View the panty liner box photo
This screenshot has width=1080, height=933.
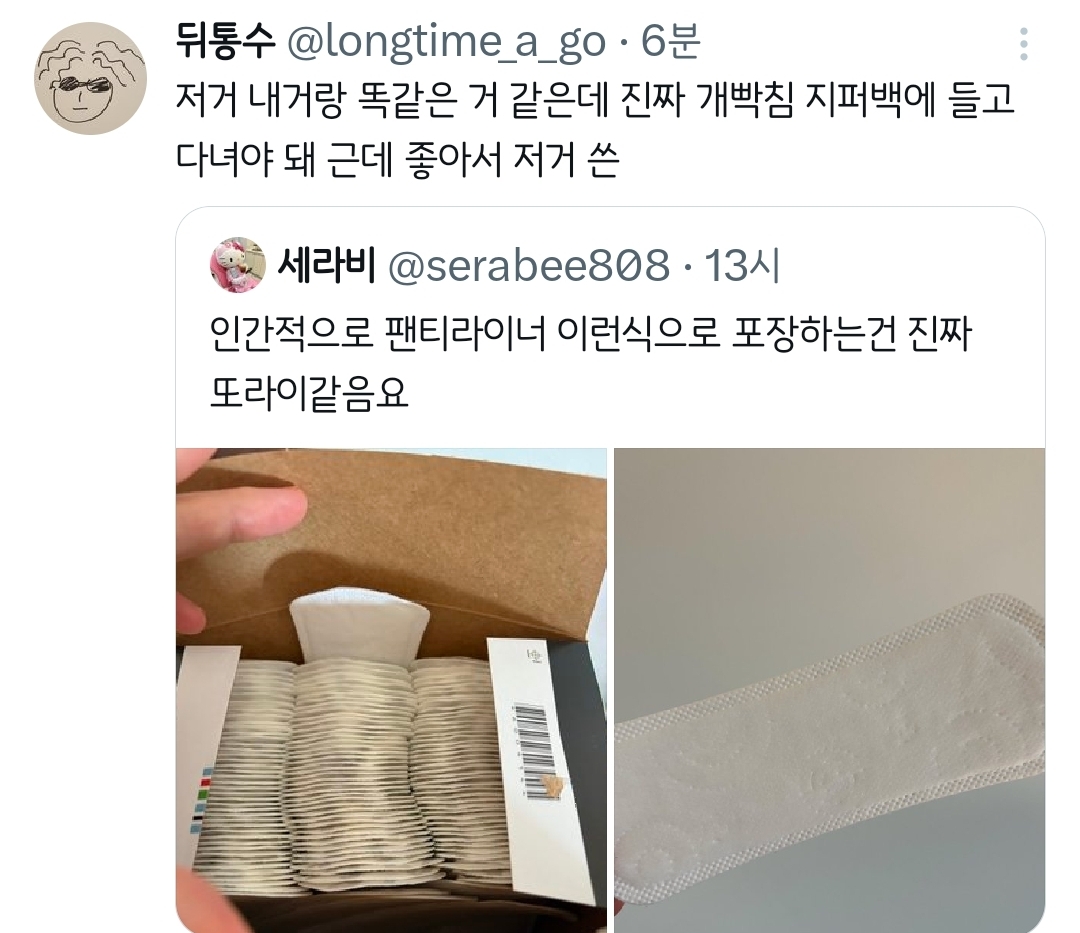tap(391, 690)
